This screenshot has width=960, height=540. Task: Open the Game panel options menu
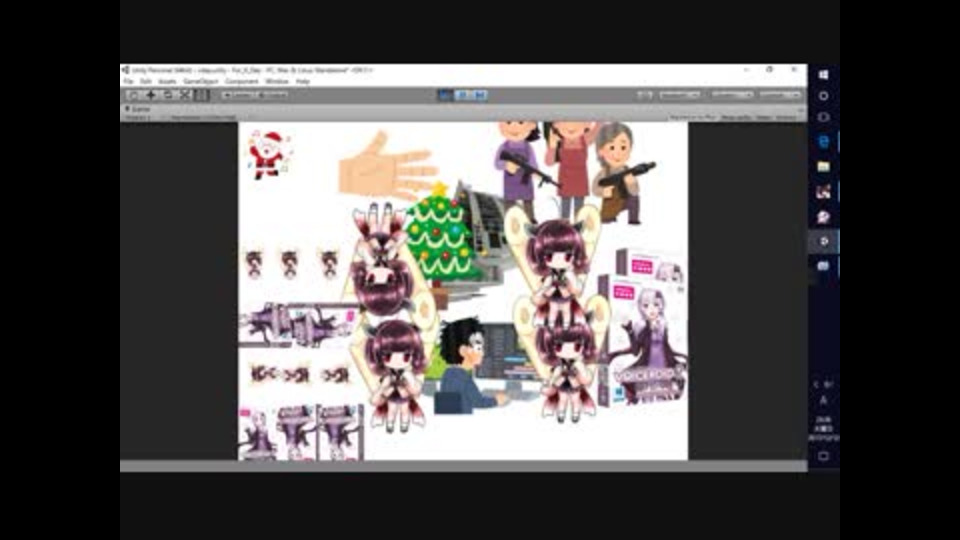click(801, 109)
